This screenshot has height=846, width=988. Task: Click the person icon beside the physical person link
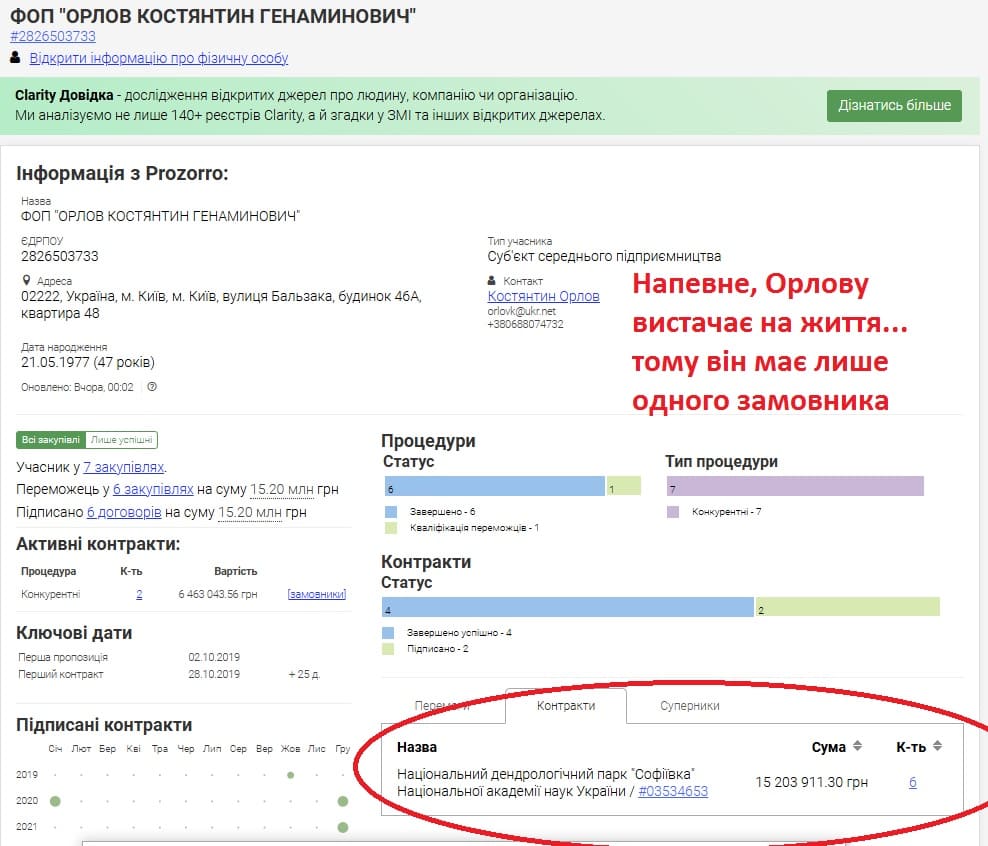click(x=15, y=58)
